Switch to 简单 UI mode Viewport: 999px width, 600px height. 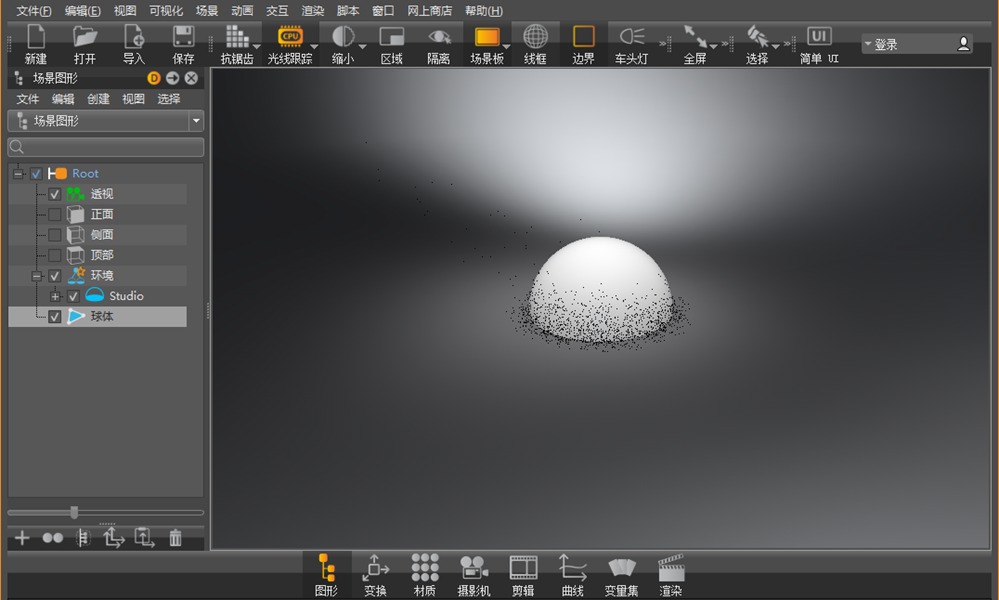point(819,36)
